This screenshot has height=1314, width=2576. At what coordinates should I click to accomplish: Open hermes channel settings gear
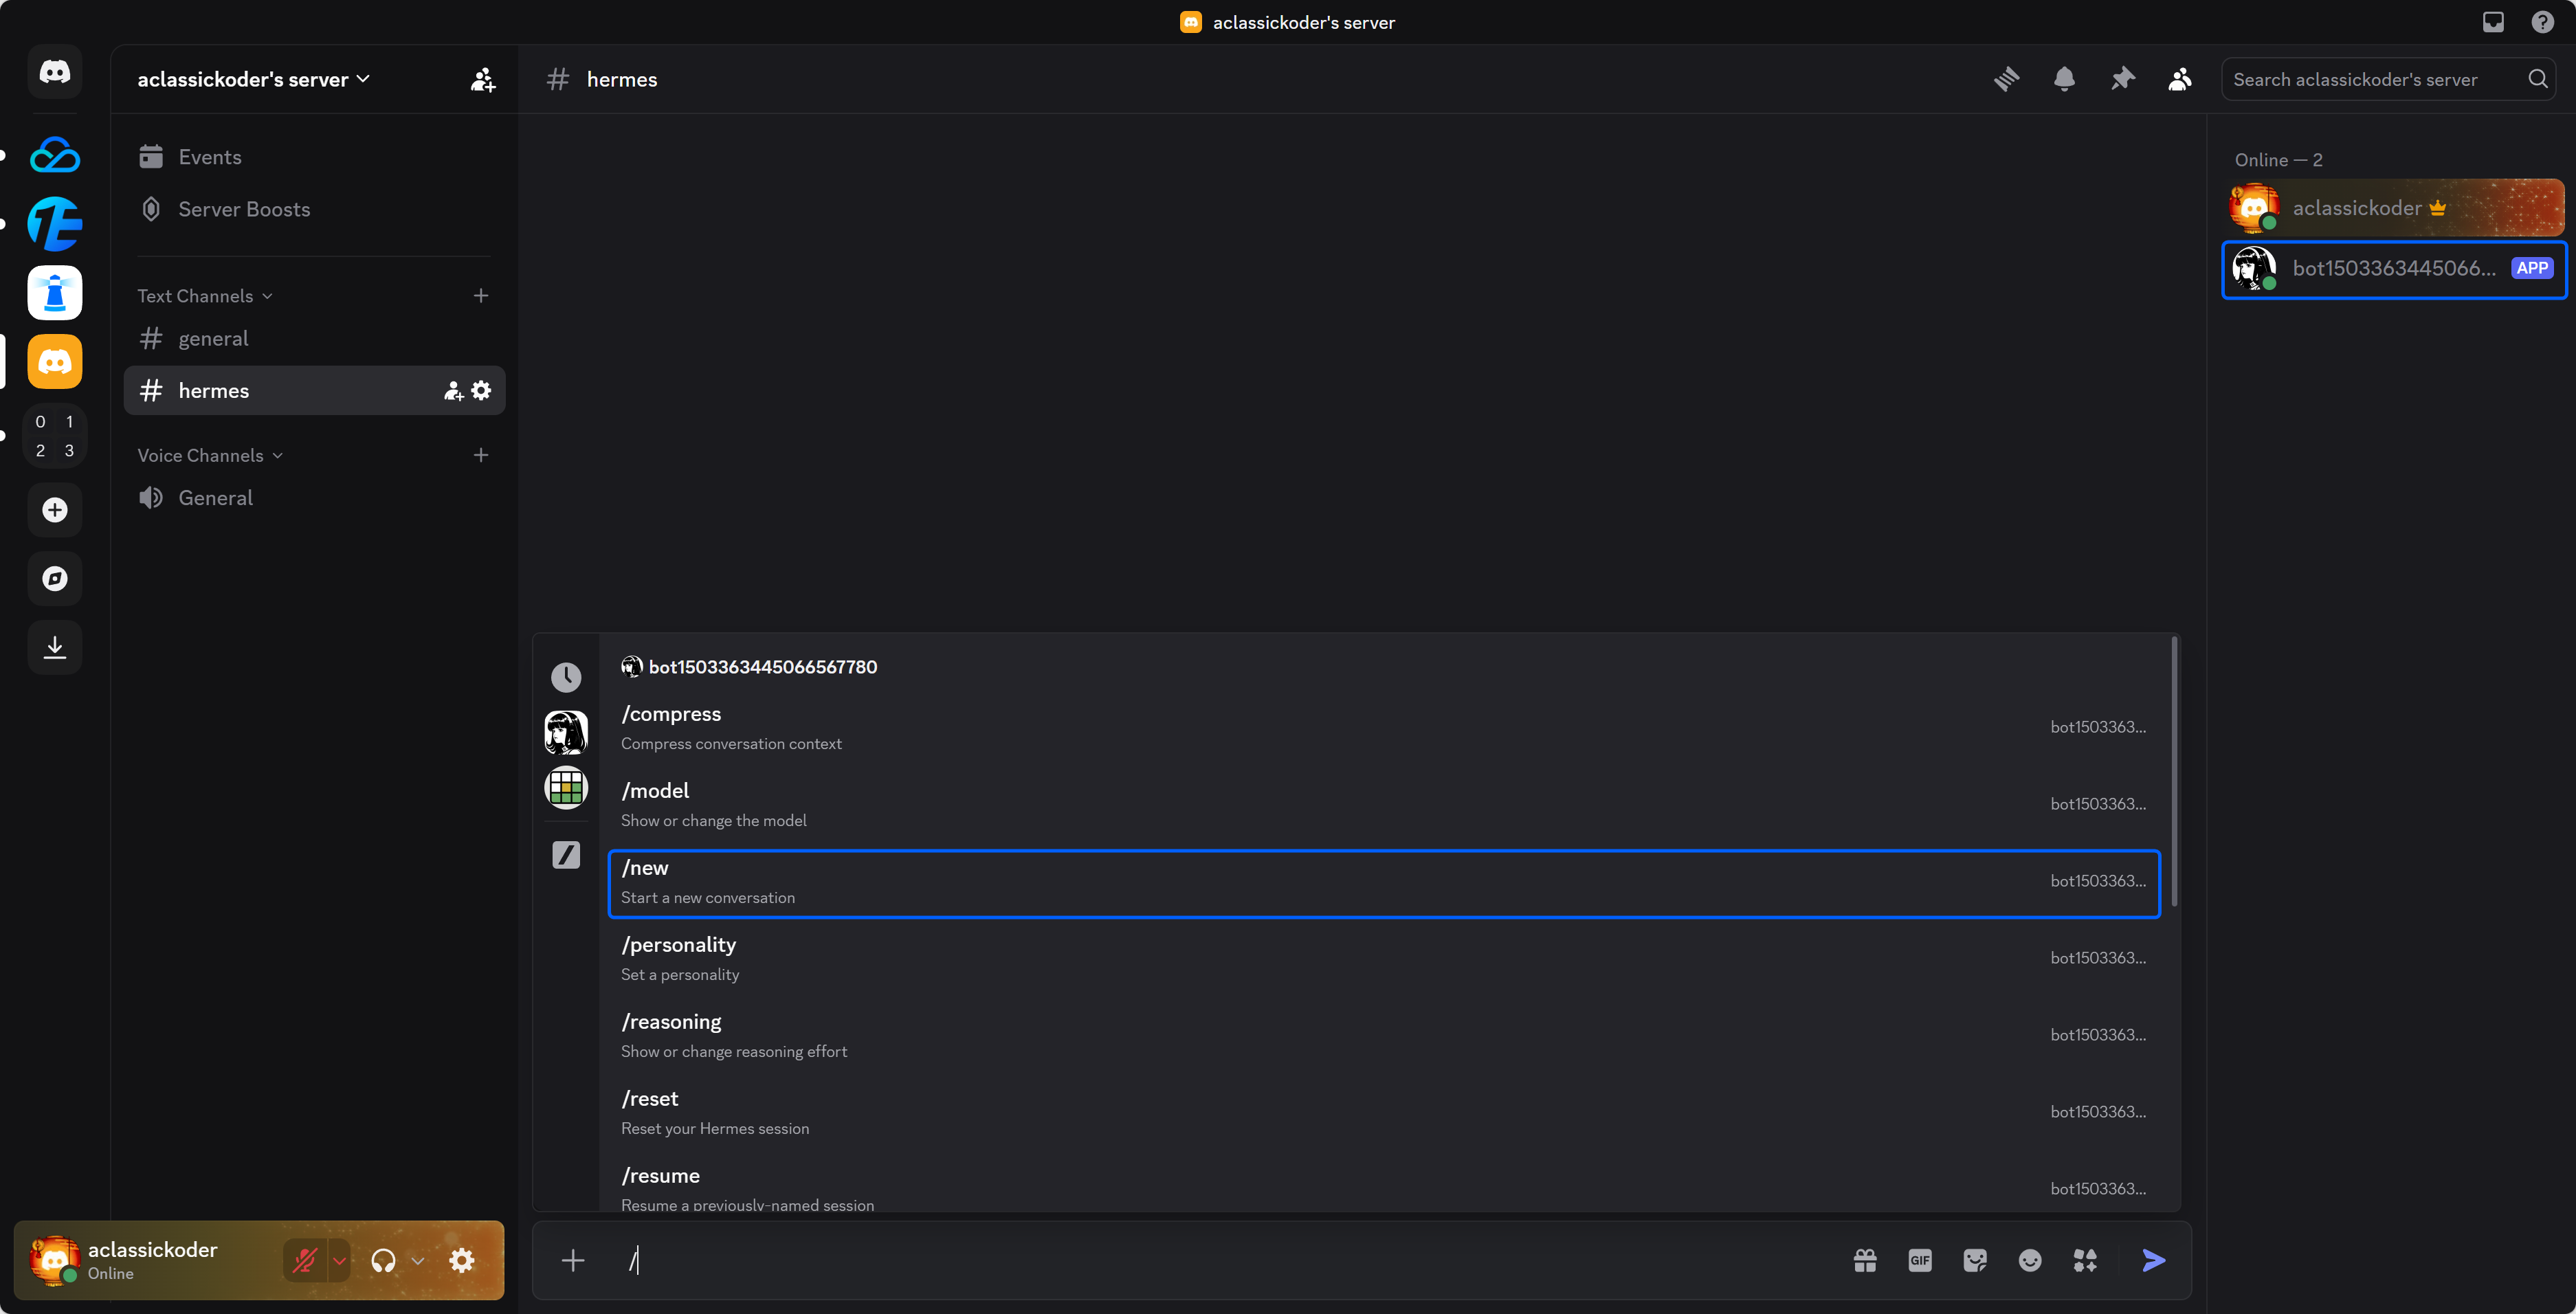click(x=482, y=391)
